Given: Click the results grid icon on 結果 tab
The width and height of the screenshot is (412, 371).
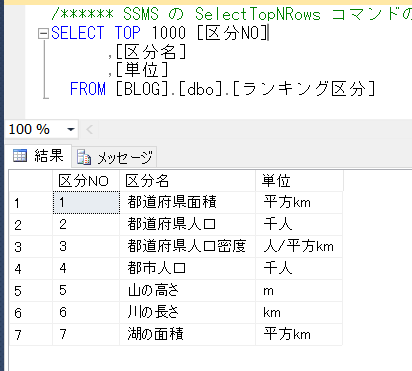Looking at the screenshot, I should click(20, 156).
